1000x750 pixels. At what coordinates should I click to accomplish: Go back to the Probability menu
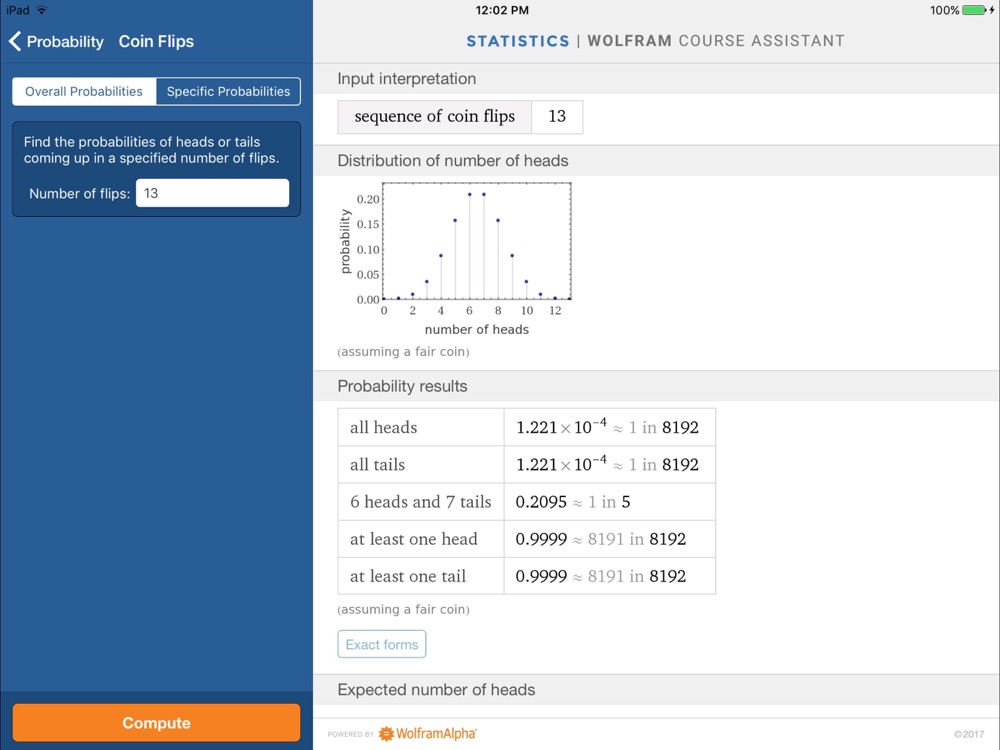click(x=56, y=41)
